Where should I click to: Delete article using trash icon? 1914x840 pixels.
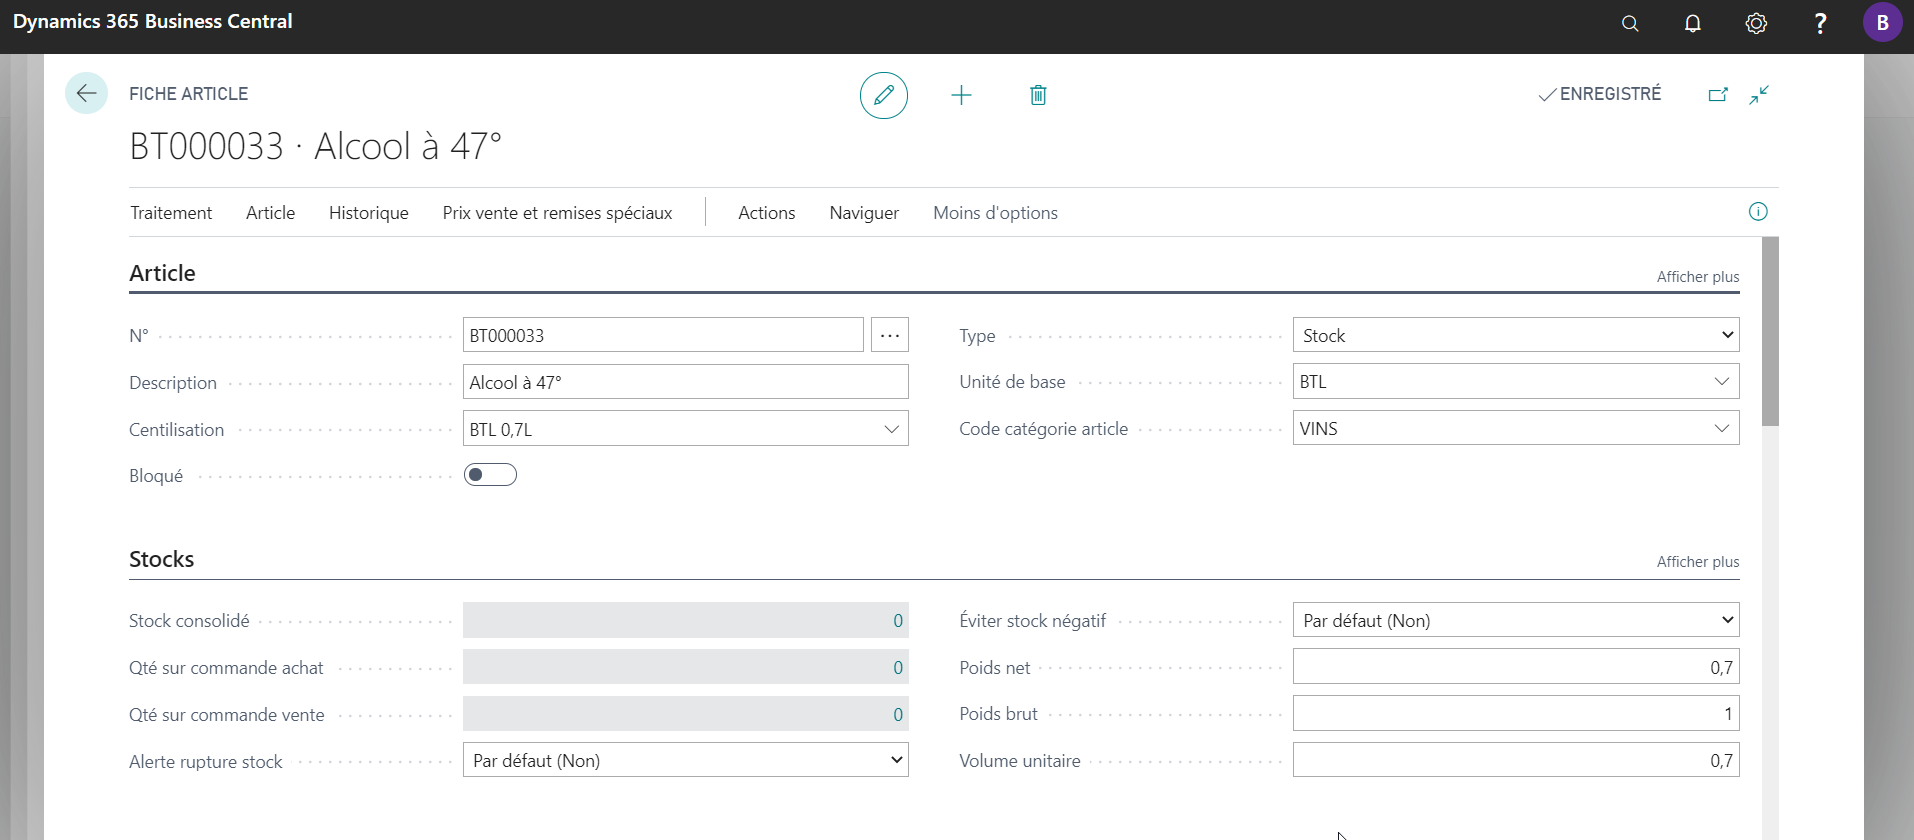1038,95
